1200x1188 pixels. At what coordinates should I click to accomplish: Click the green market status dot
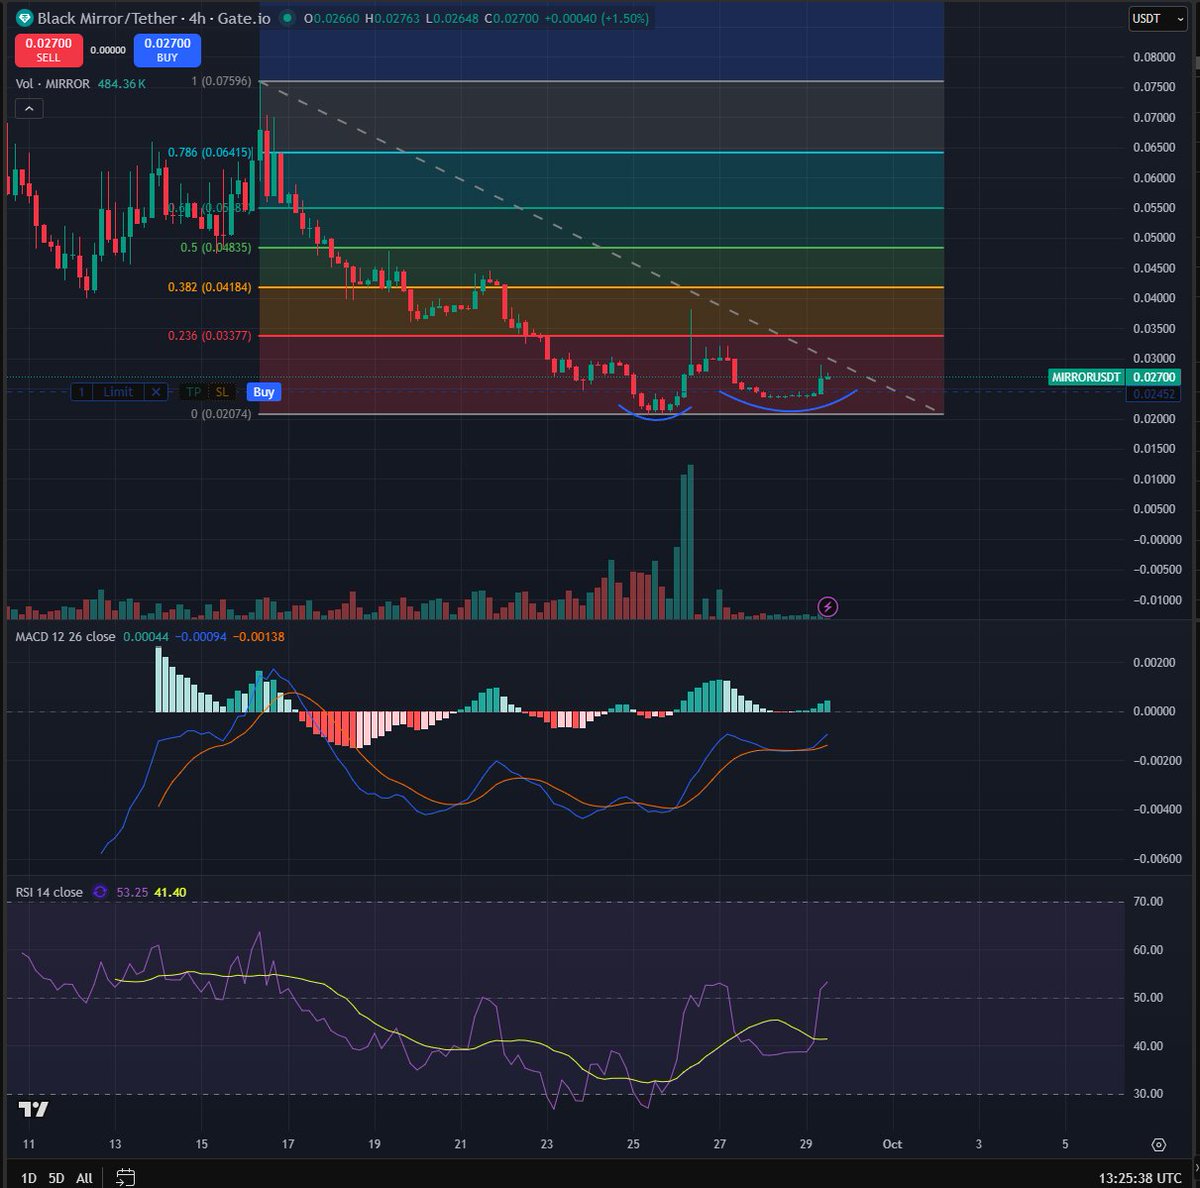[288, 18]
